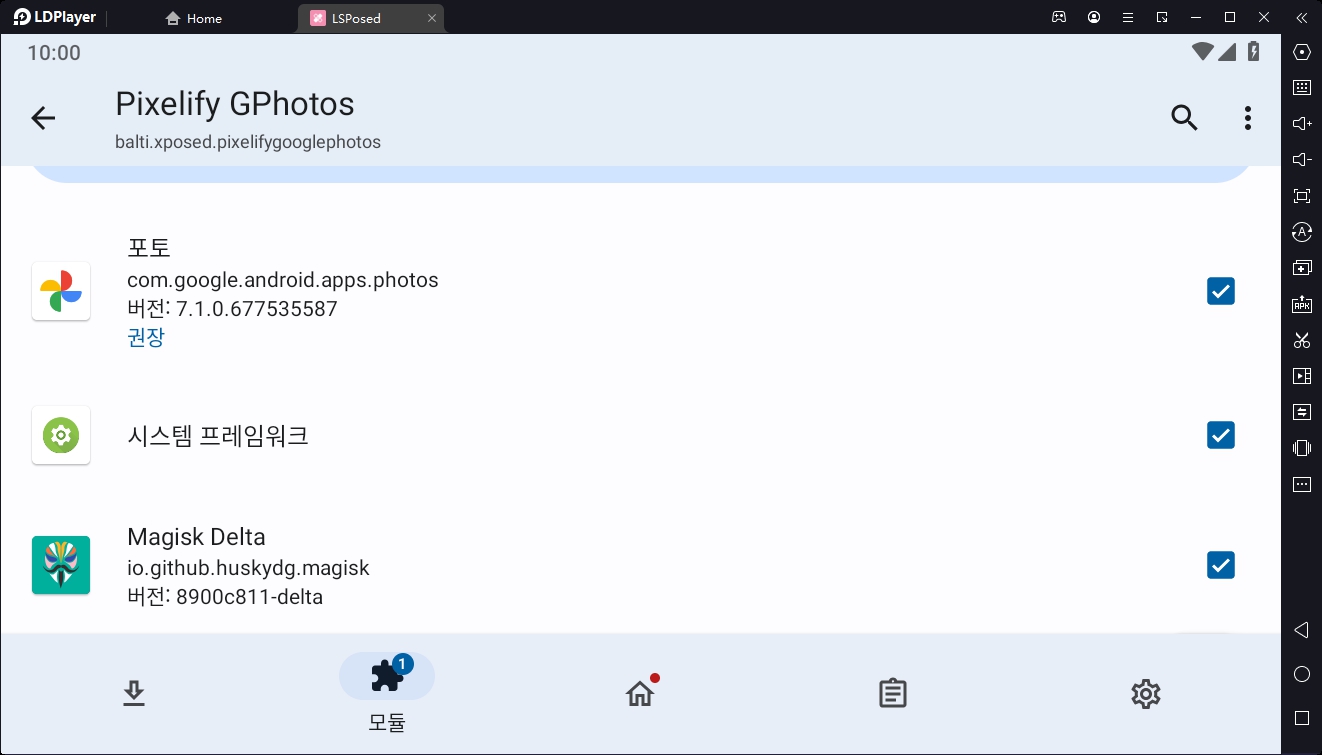Close the LSPosed emulator tab
Image resolution: width=1322 pixels, height=755 pixels.
[432, 18]
